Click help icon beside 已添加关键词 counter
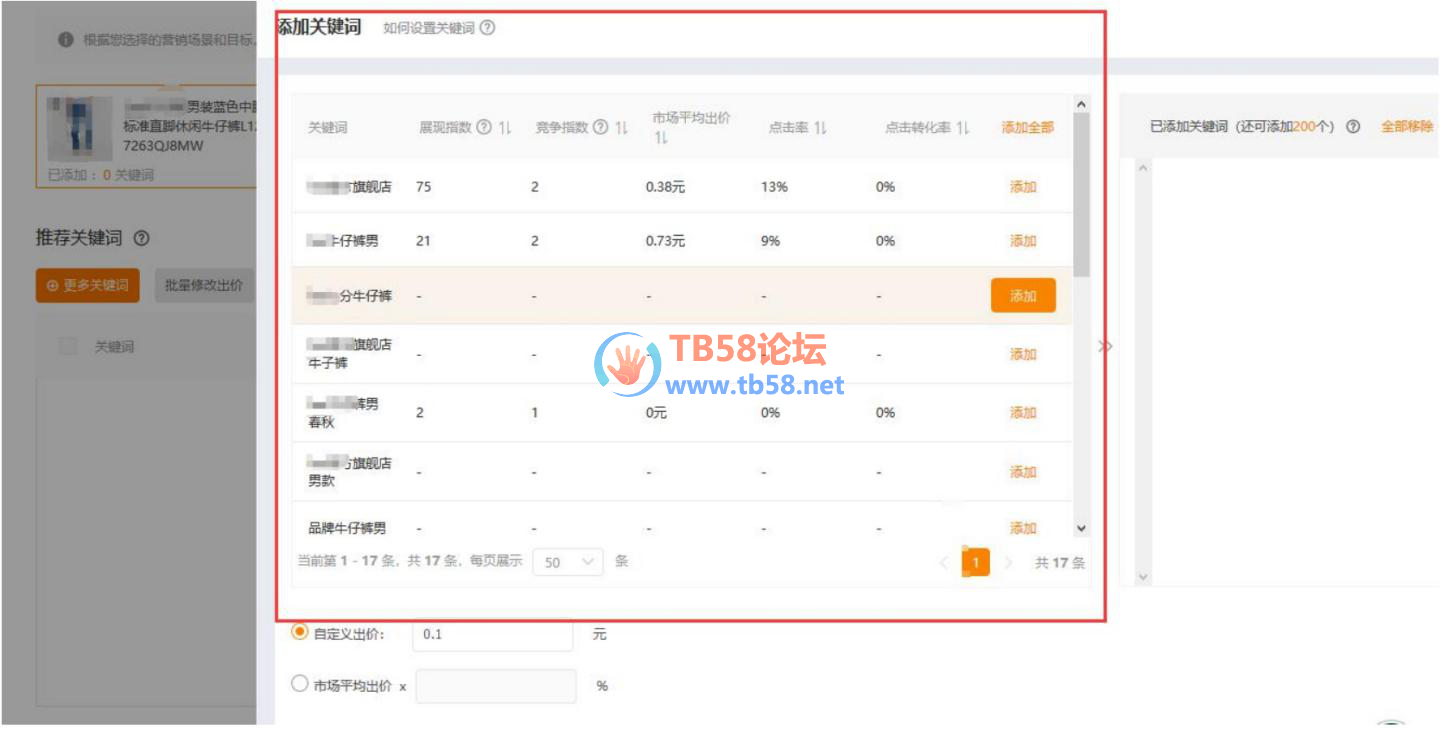Image resolution: width=1441 pixels, height=729 pixels. pyautogui.click(x=1353, y=127)
